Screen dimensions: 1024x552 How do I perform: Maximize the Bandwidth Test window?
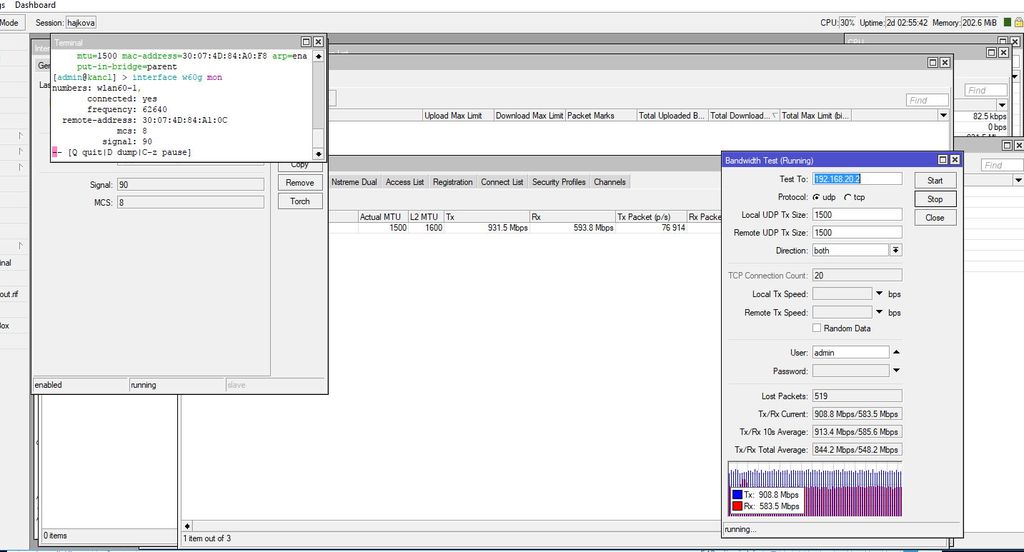point(942,160)
